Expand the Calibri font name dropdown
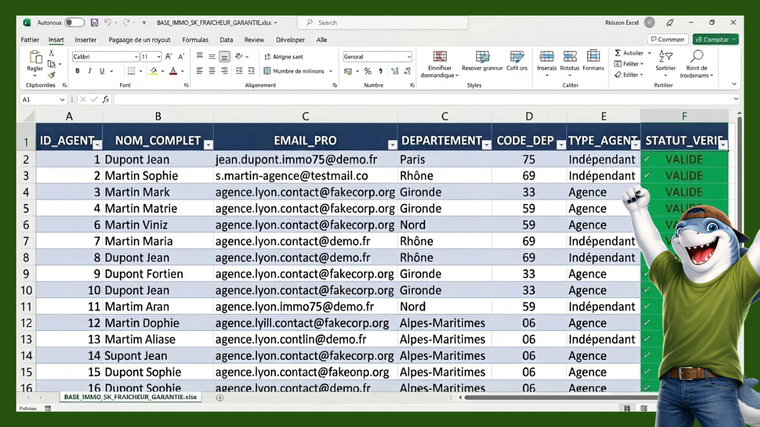 [x=134, y=57]
